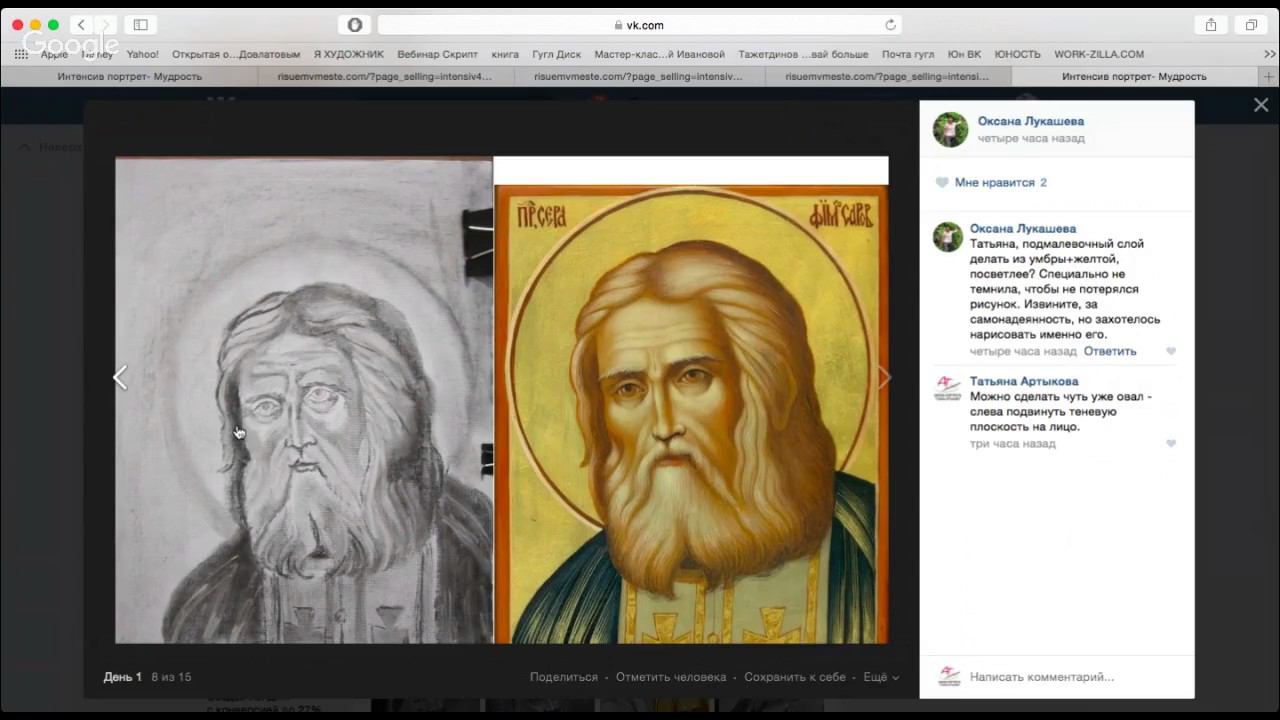Open the книга bookmark
The height and width of the screenshot is (720, 1280).
click(505, 54)
